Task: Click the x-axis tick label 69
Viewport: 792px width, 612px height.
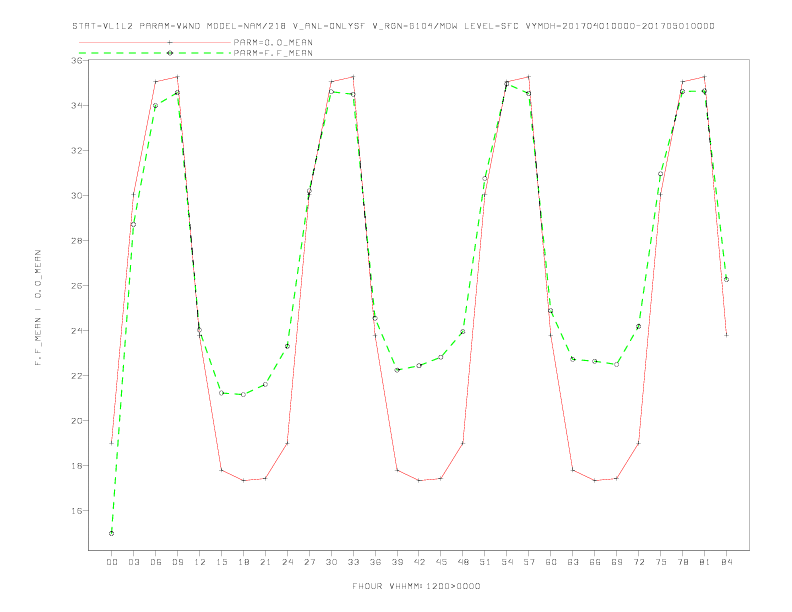Action: click(617, 562)
